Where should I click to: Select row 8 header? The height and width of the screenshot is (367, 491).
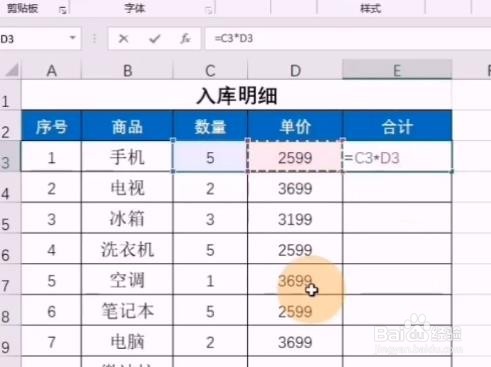pyautogui.click(x=10, y=310)
